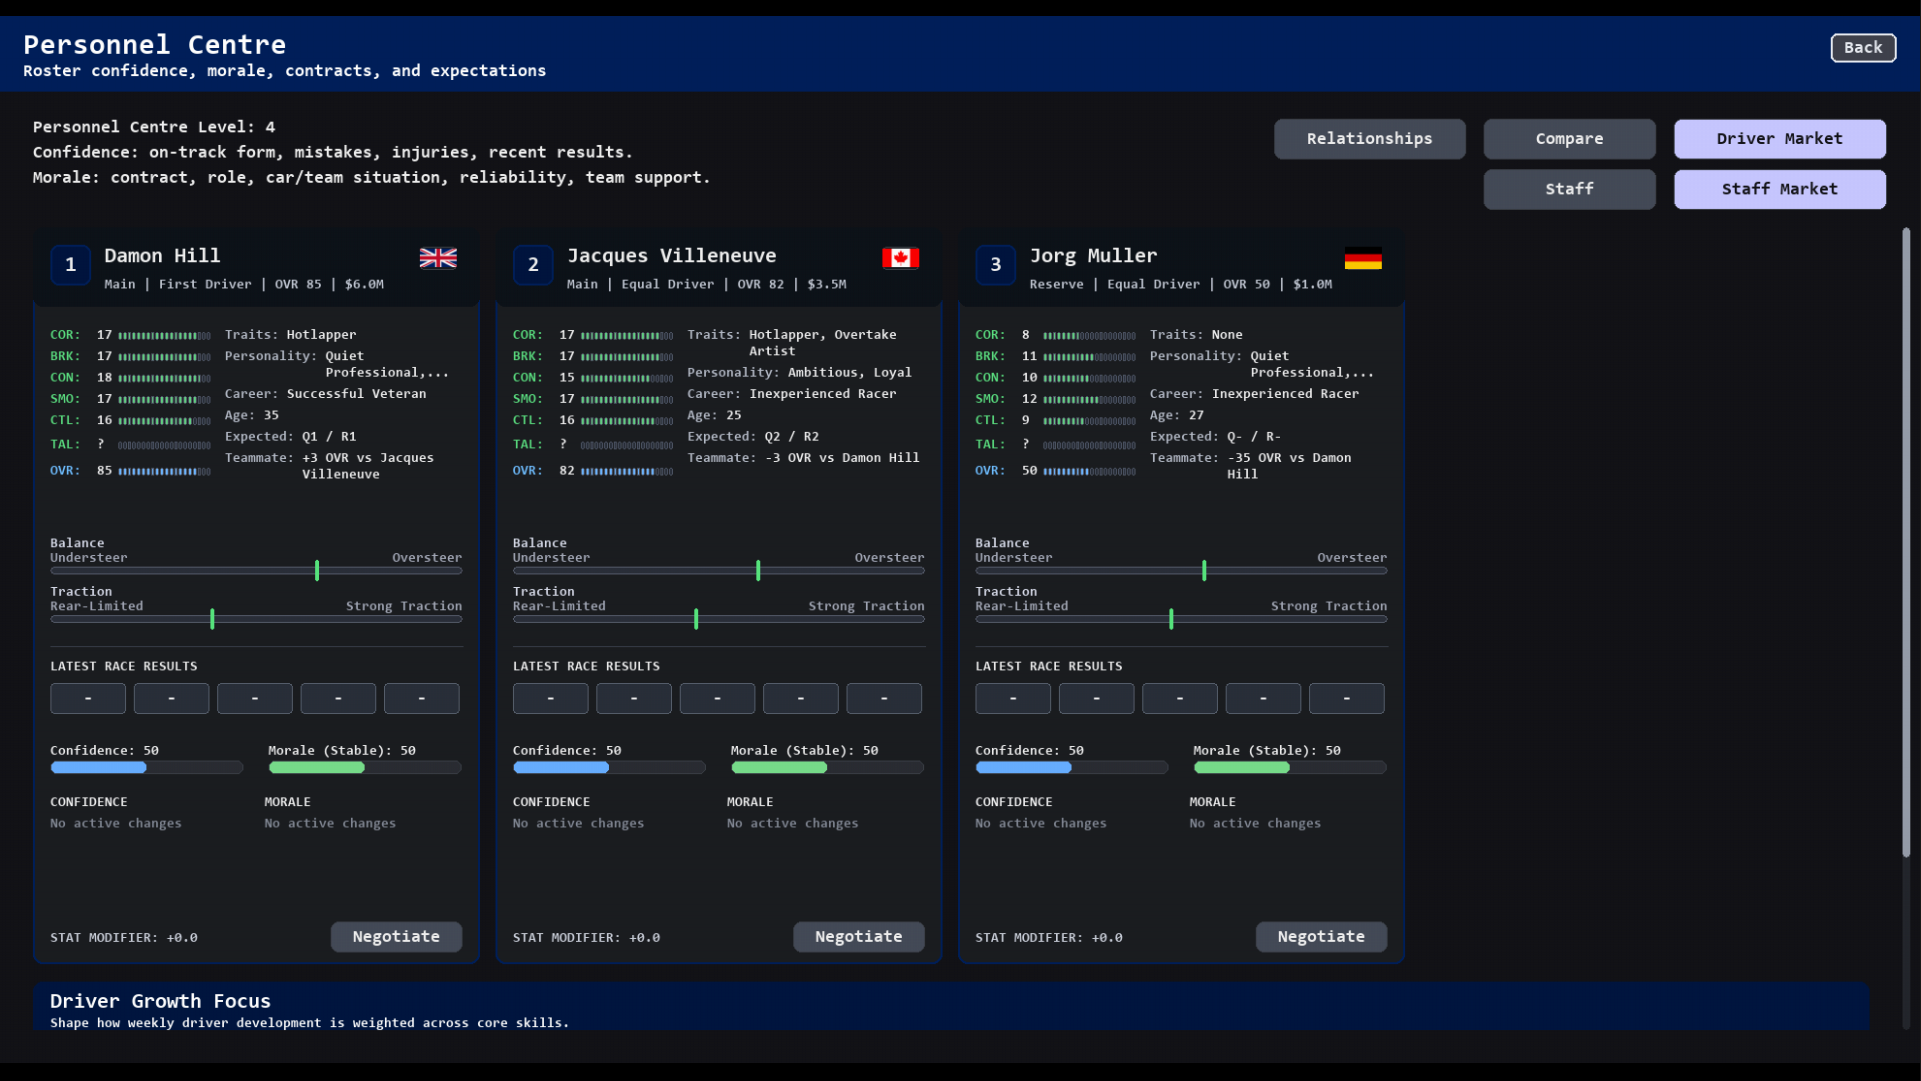This screenshot has height=1081, width=1921.
Task: Open the Driver Market
Action: tap(1779, 139)
